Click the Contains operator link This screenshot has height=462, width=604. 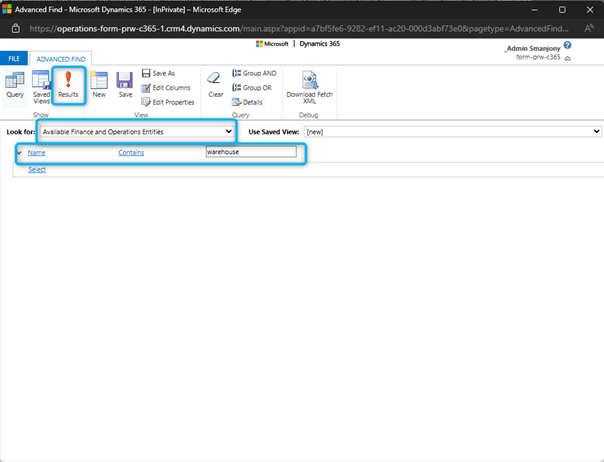(131, 152)
